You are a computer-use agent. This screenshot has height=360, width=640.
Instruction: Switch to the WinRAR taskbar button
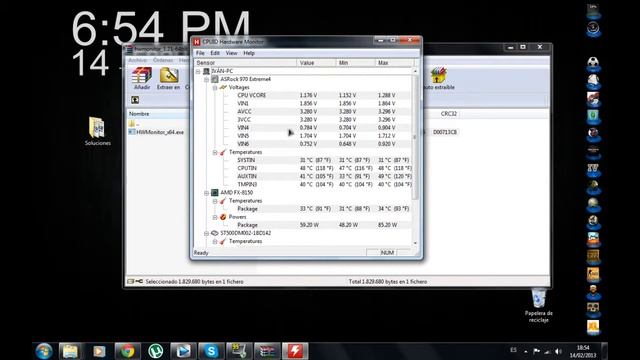point(267,351)
